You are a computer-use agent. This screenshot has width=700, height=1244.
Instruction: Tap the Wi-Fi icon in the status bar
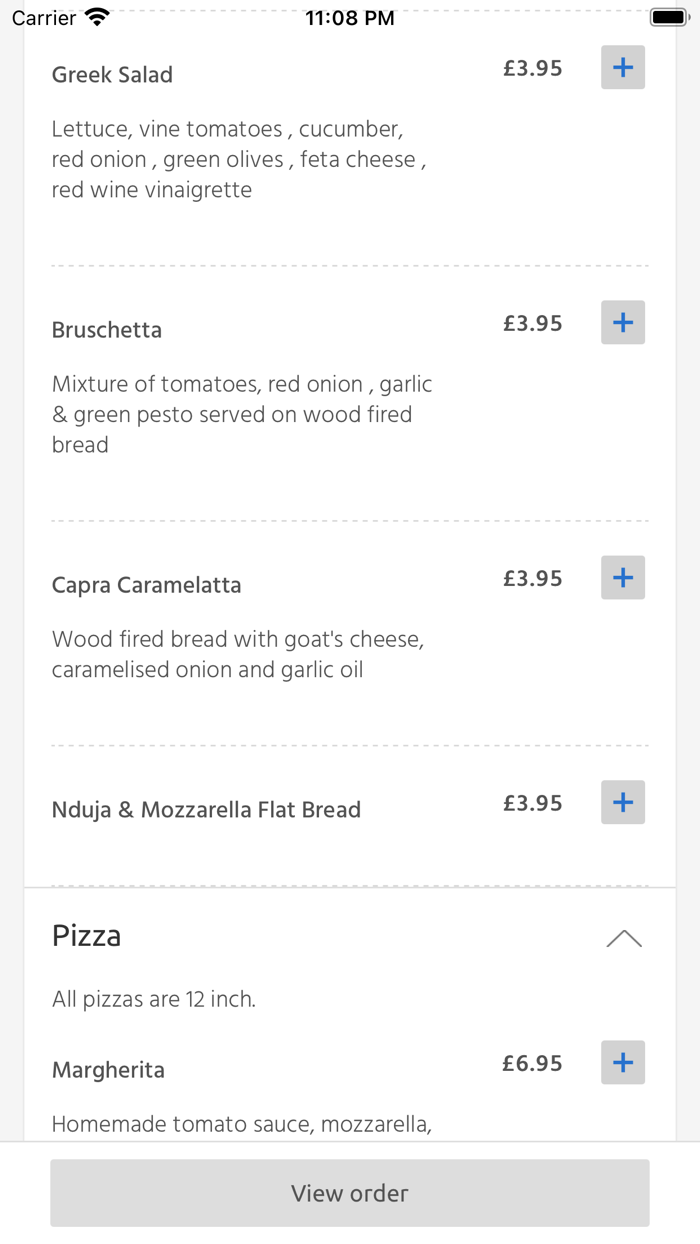[95, 15]
